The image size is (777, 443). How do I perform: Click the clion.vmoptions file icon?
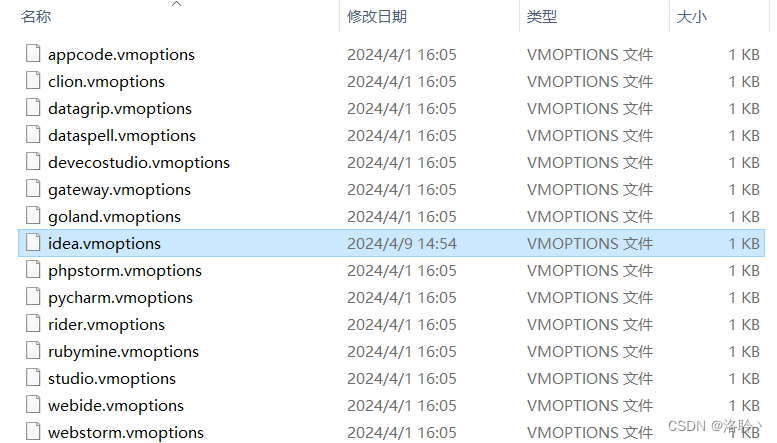pyautogui.click(x=33, y=80)
